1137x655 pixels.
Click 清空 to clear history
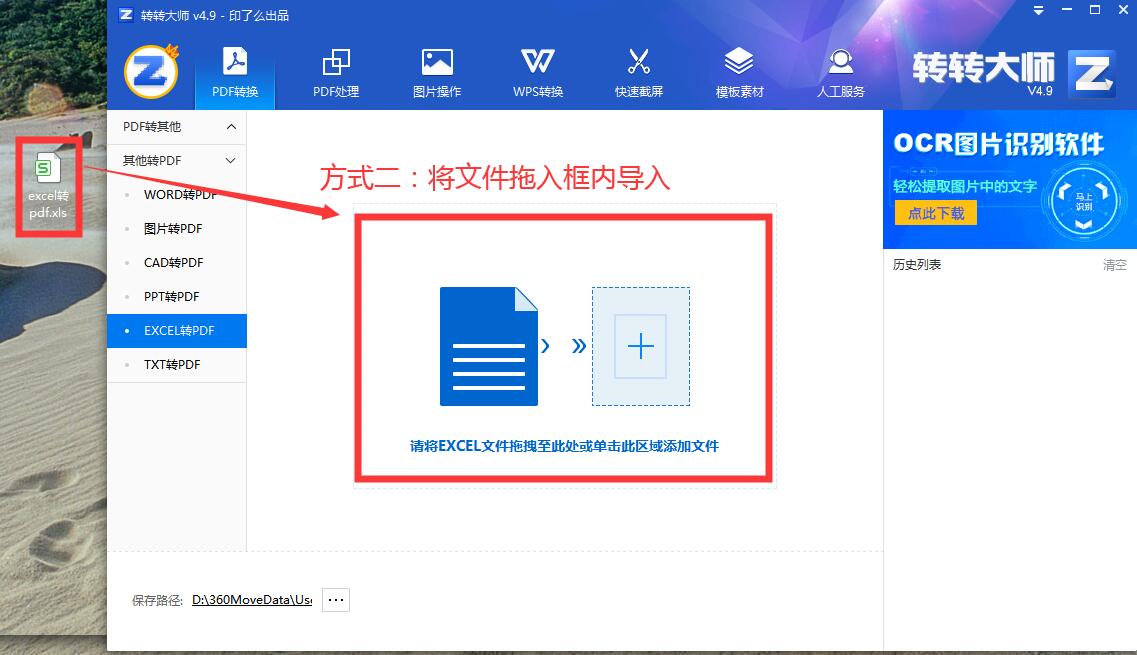coord(1115,265)
